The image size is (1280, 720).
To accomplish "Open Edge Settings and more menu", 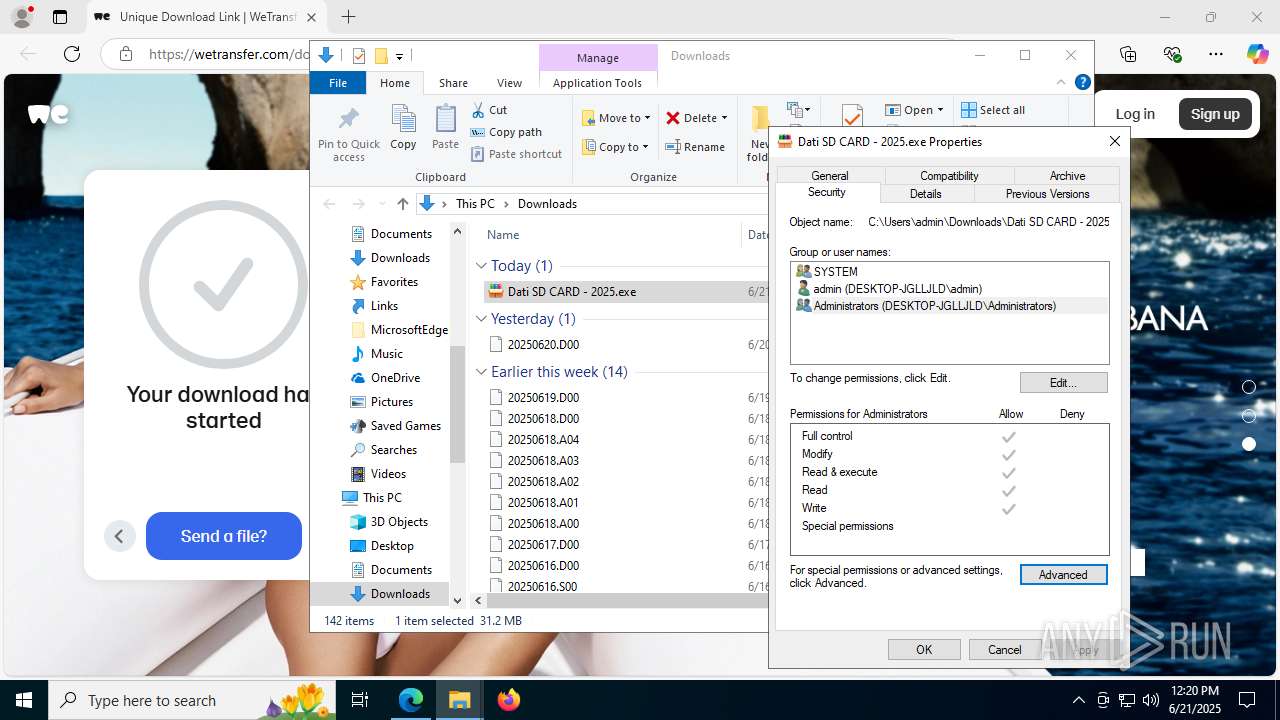I will 1216,54.
